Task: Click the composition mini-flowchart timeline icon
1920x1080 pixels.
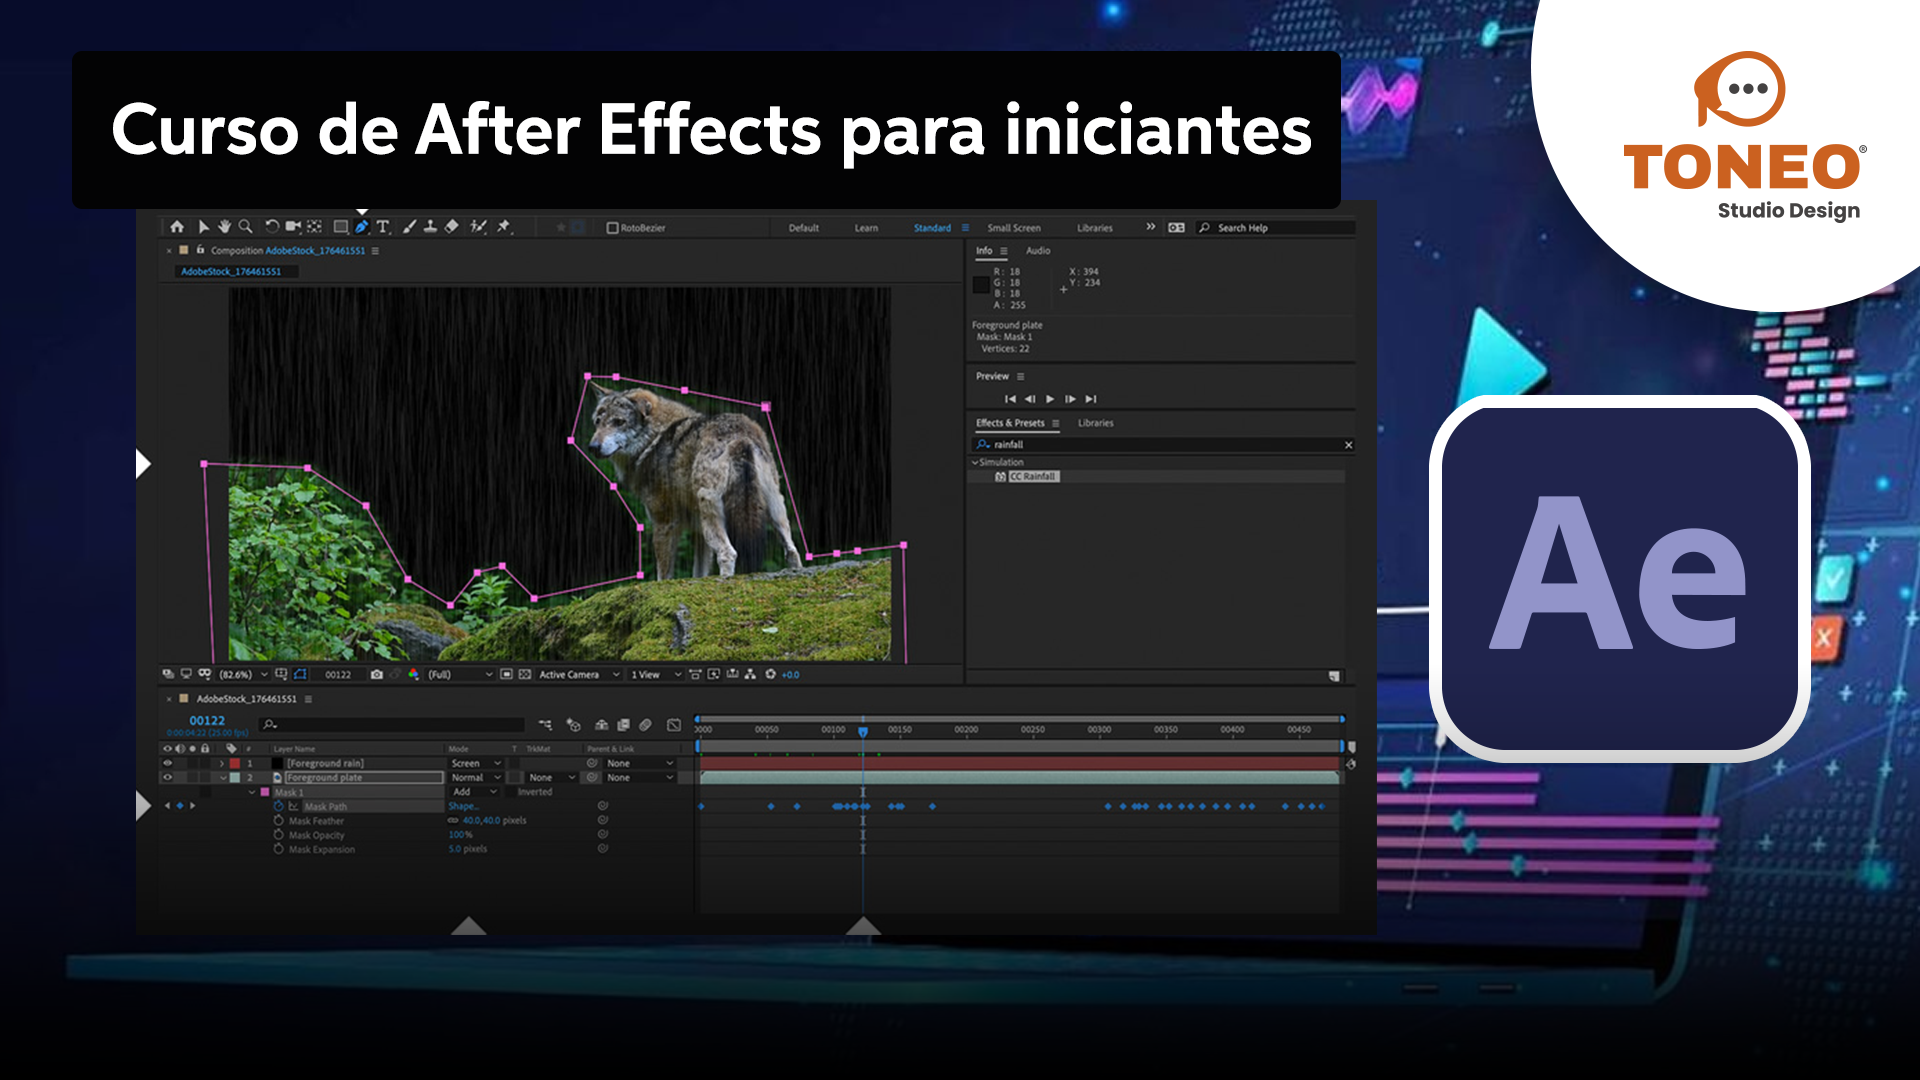Action: click(545, 725)
